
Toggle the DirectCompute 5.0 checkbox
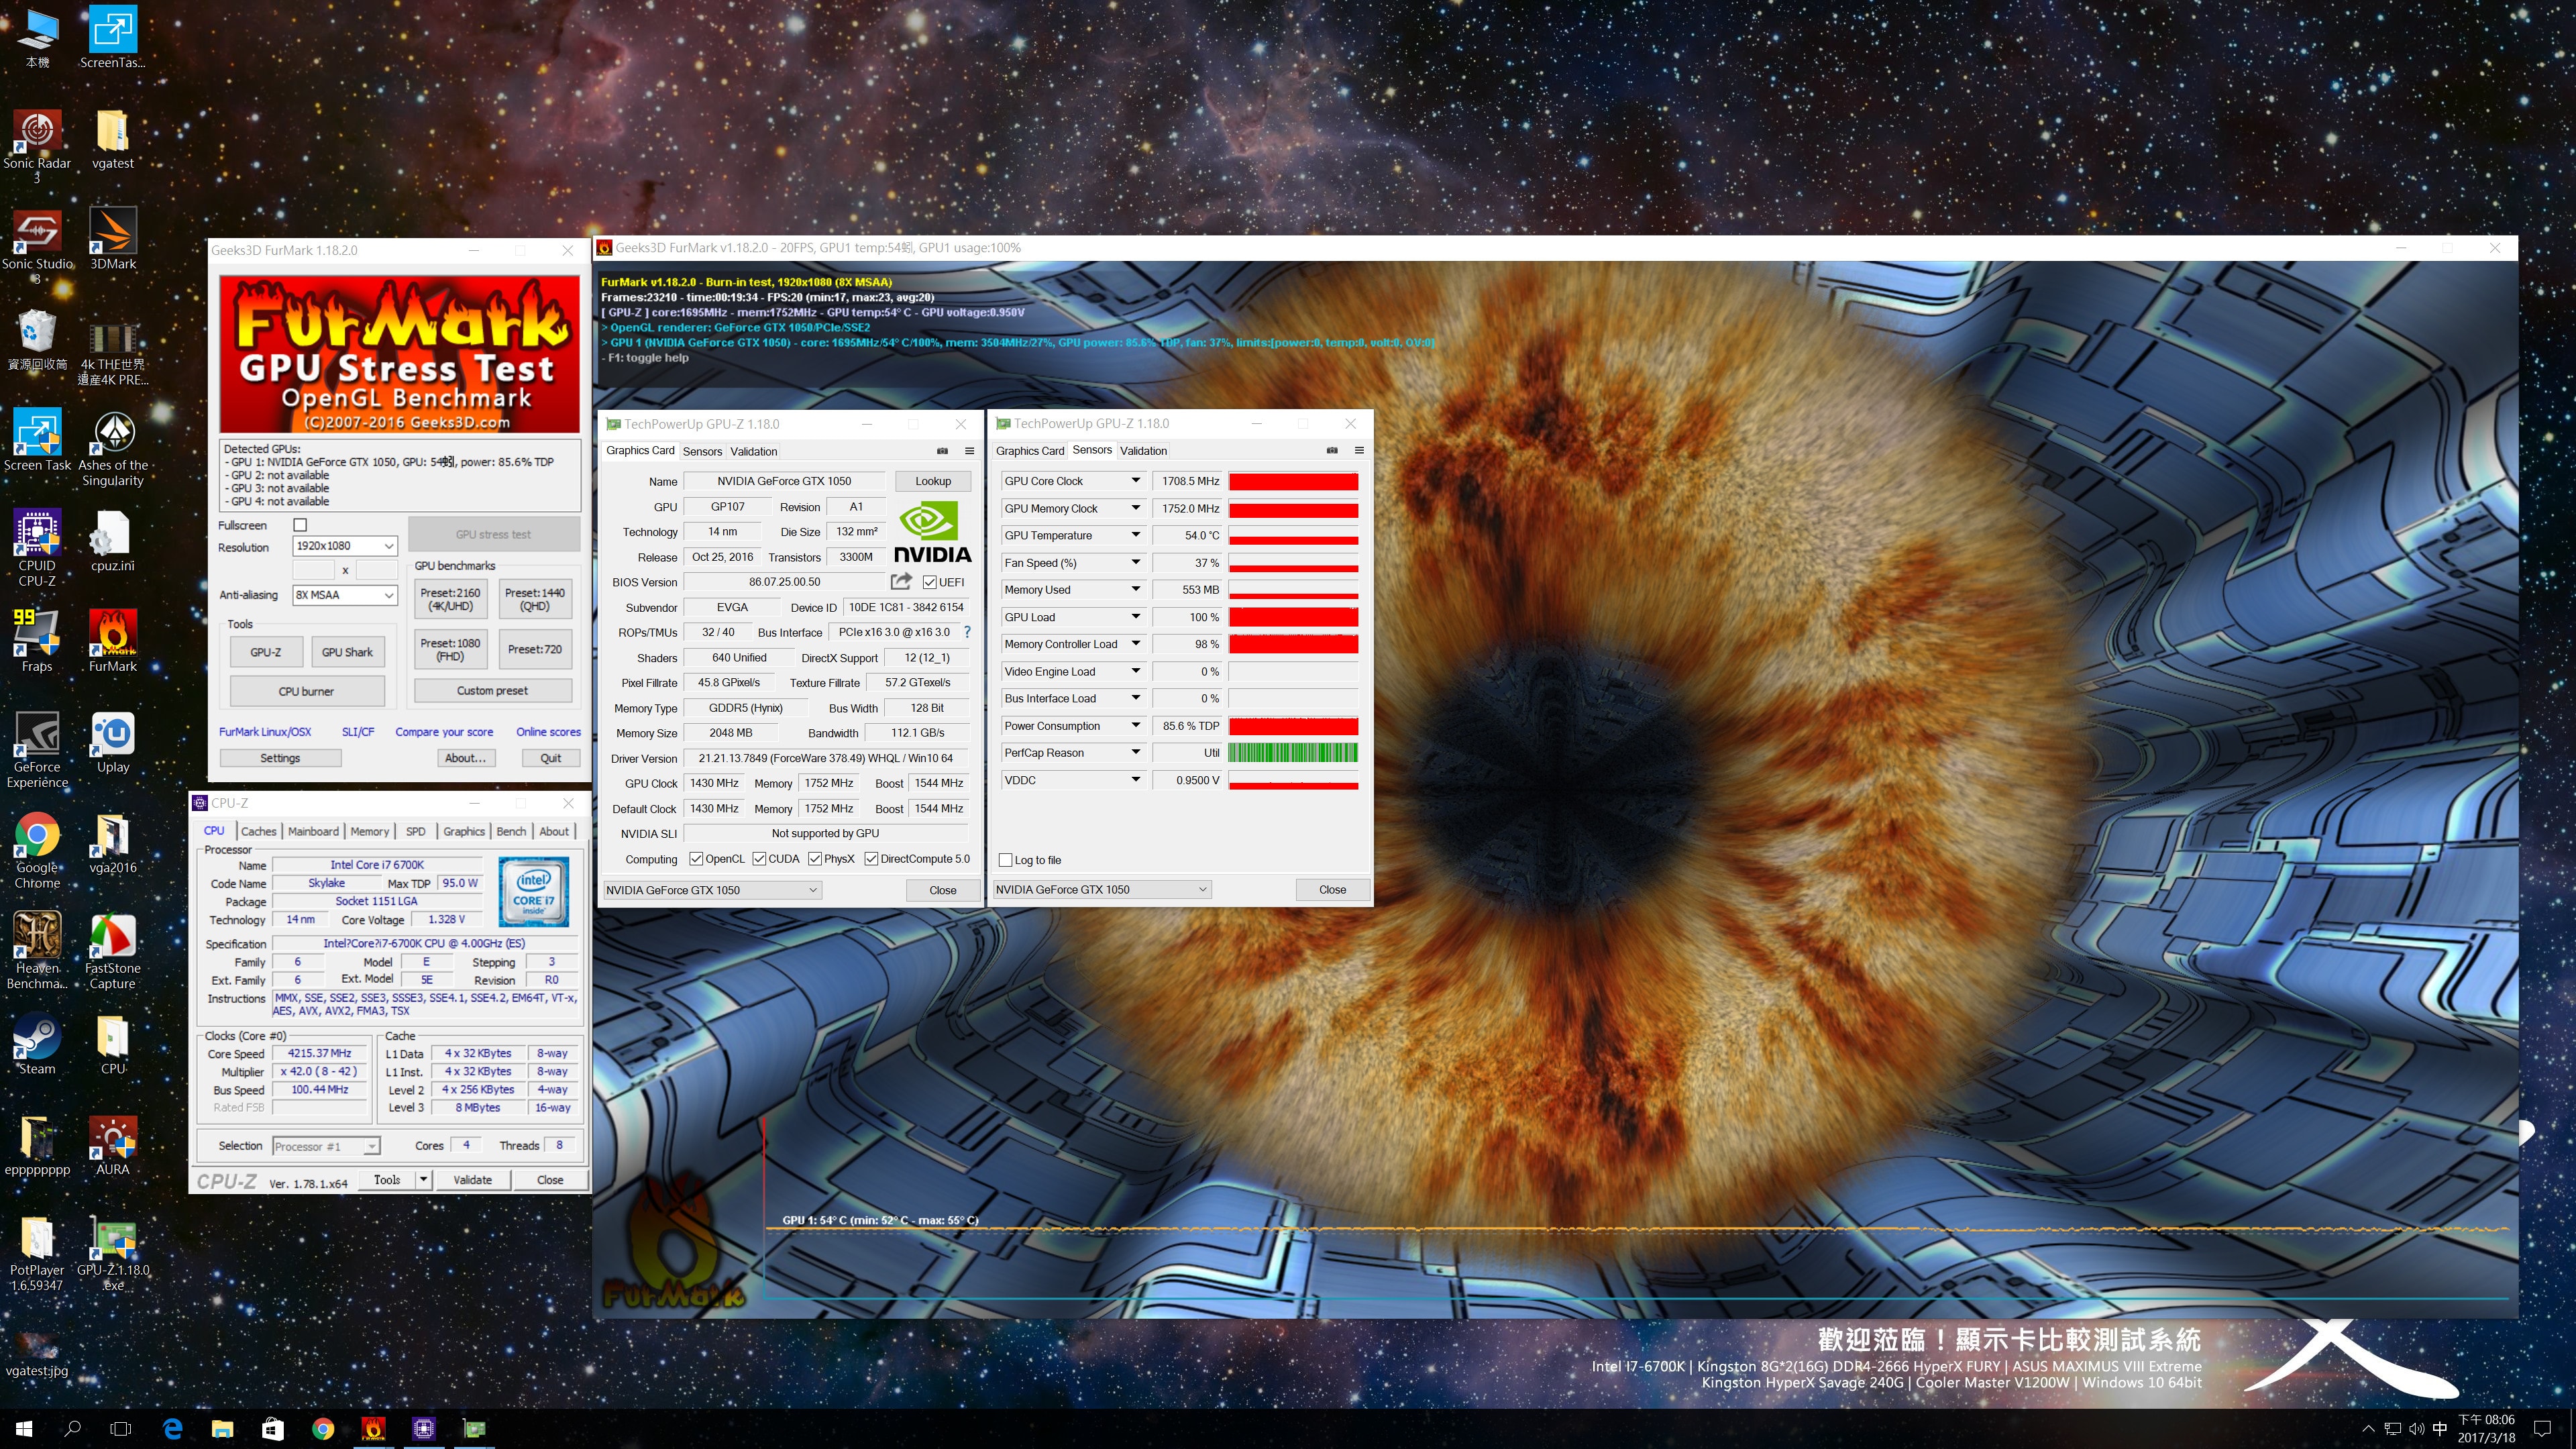(x=871, y=858)
